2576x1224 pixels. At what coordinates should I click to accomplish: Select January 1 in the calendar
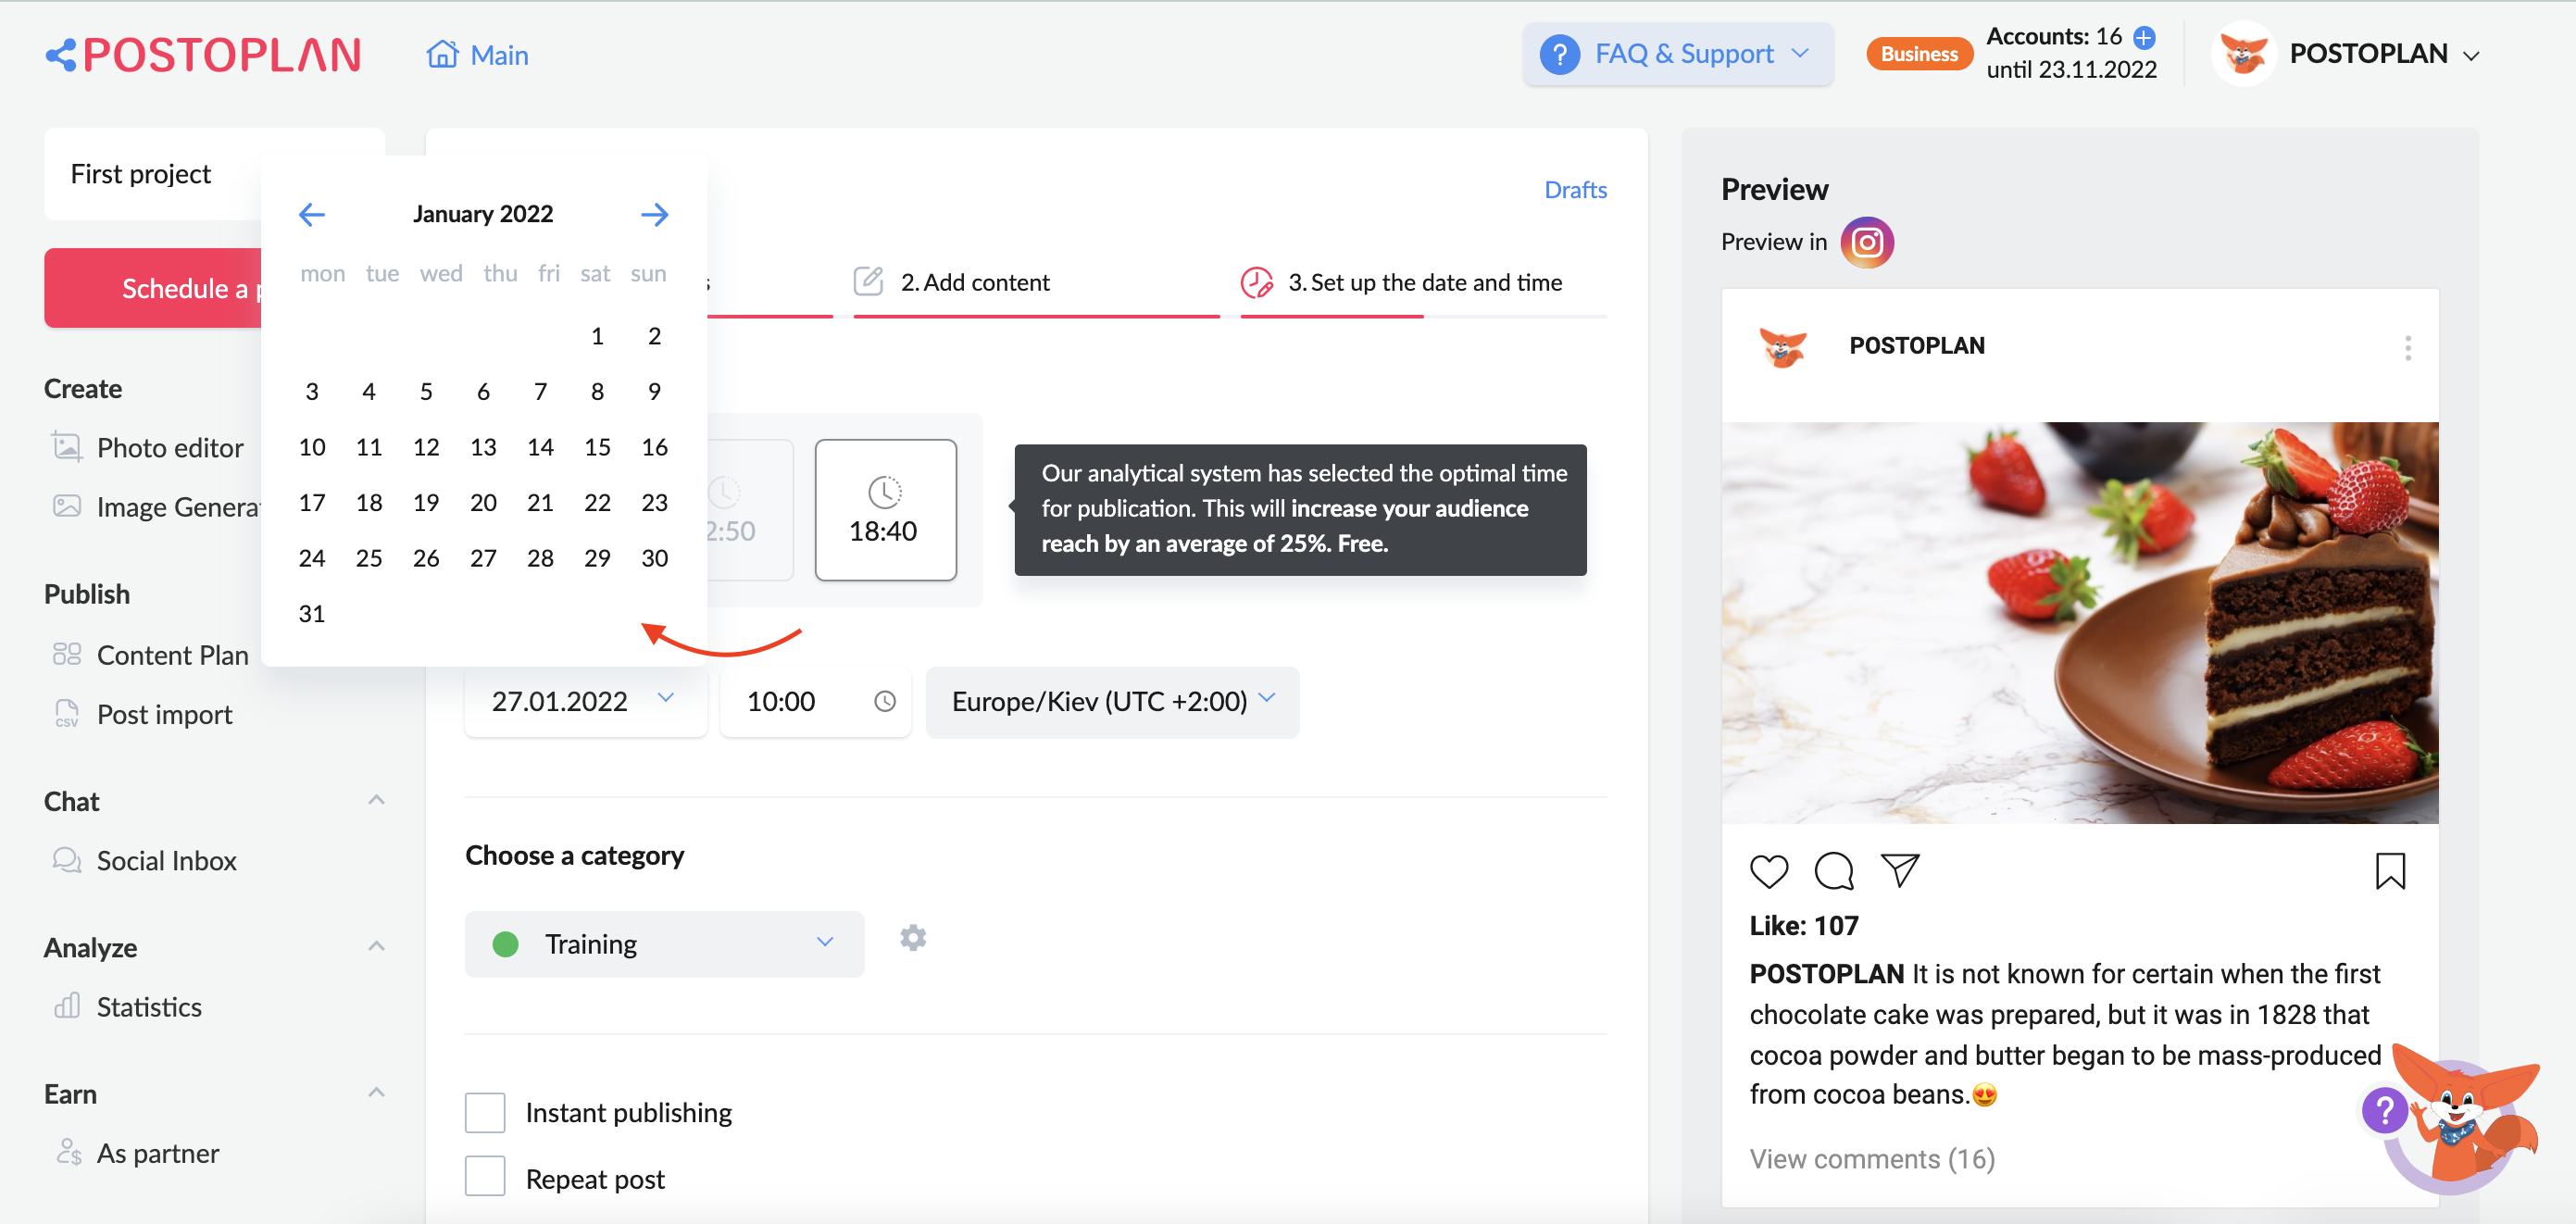(x=597, y=336)
